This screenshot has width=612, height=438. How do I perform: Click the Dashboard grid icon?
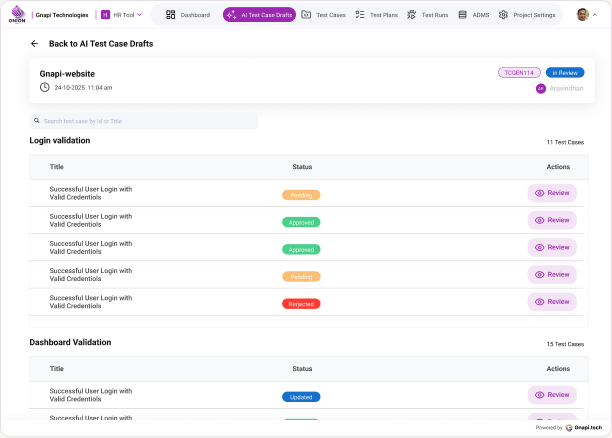(171, 15)
